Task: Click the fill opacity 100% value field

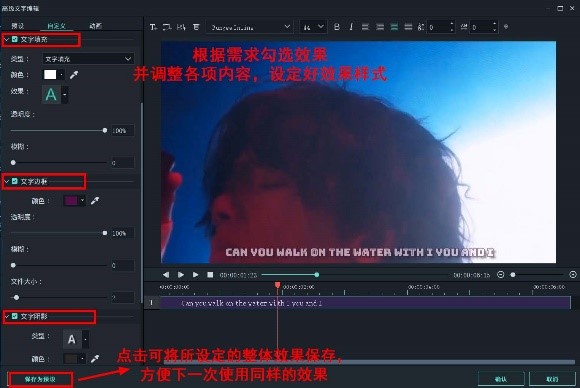Action: pyautogui.click(x=123, y=131)
